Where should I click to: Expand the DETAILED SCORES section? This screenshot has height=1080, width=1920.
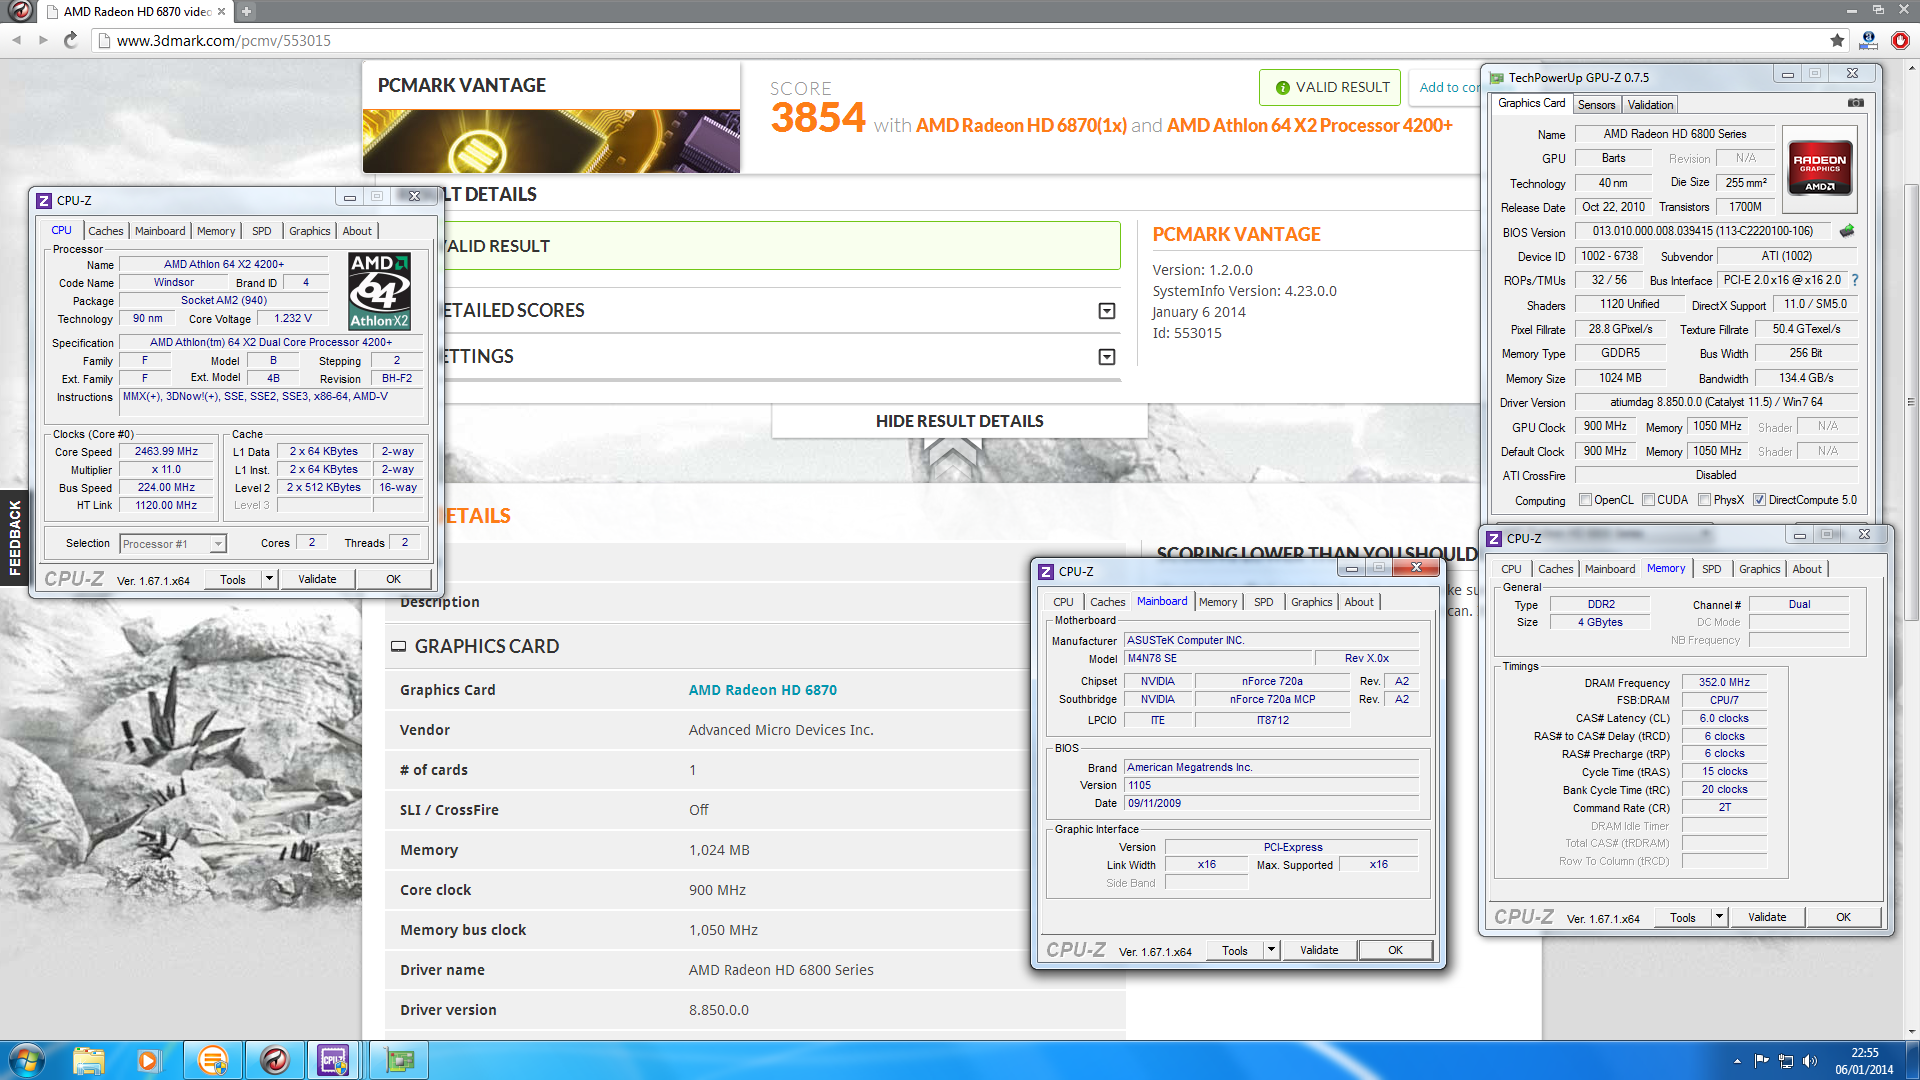pos(1107,311)
